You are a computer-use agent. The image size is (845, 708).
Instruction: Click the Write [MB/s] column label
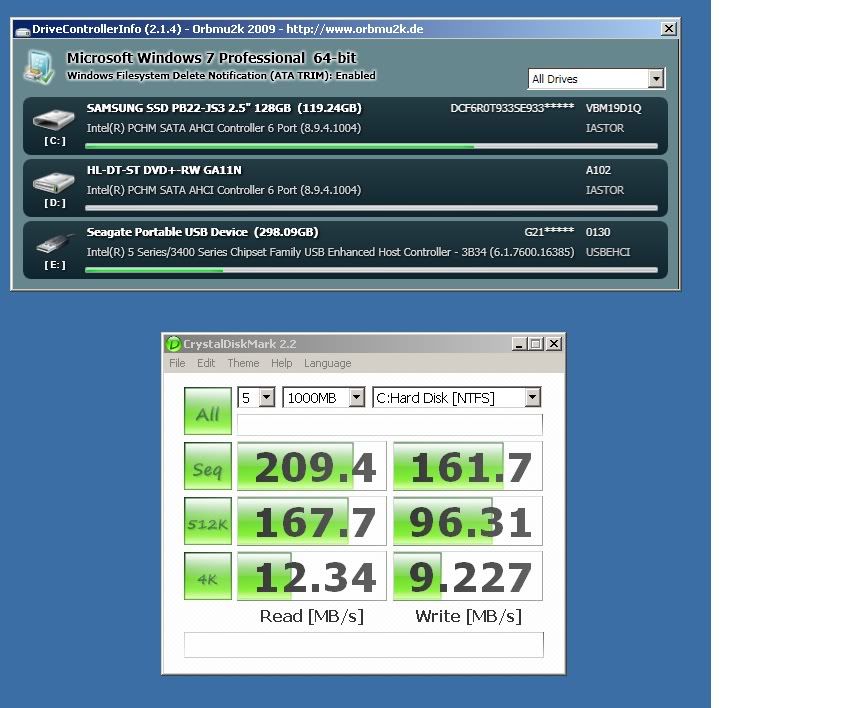pyautogui.click(x=468, y=616)
